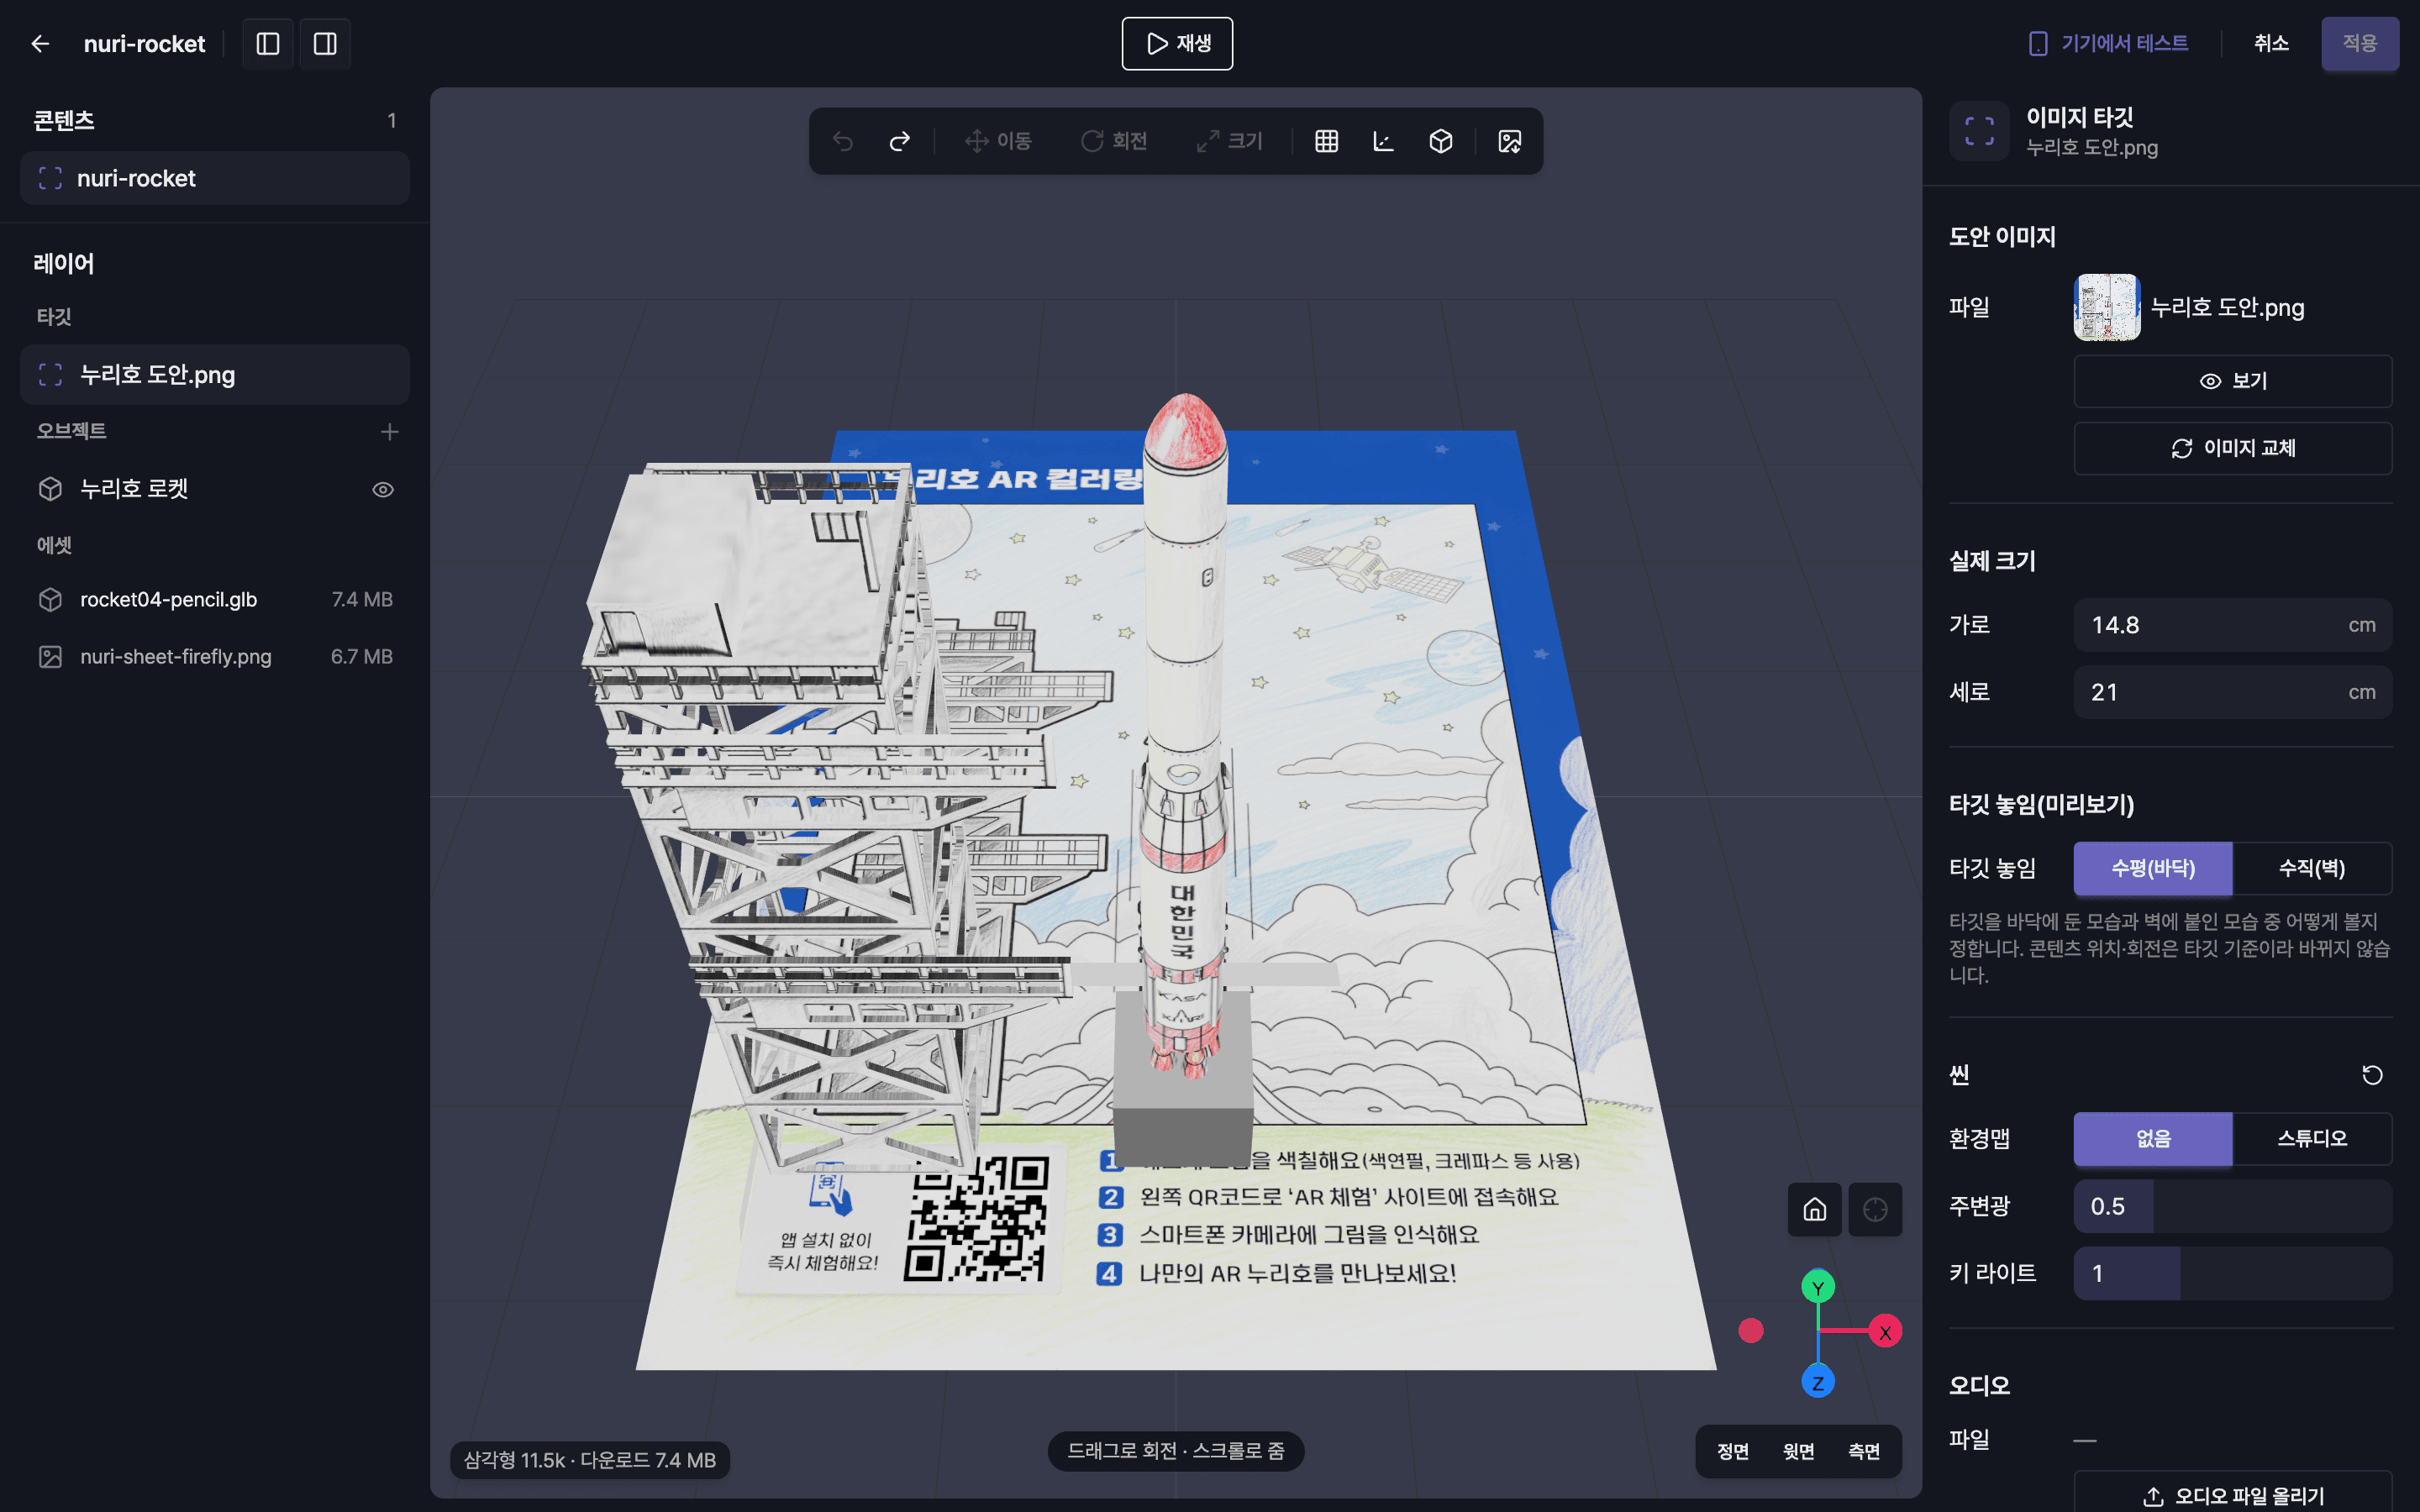2420x1512 pixels.
Task: Click the image icon in the viewport toolbar
Action: click(x=1510, y=141)
